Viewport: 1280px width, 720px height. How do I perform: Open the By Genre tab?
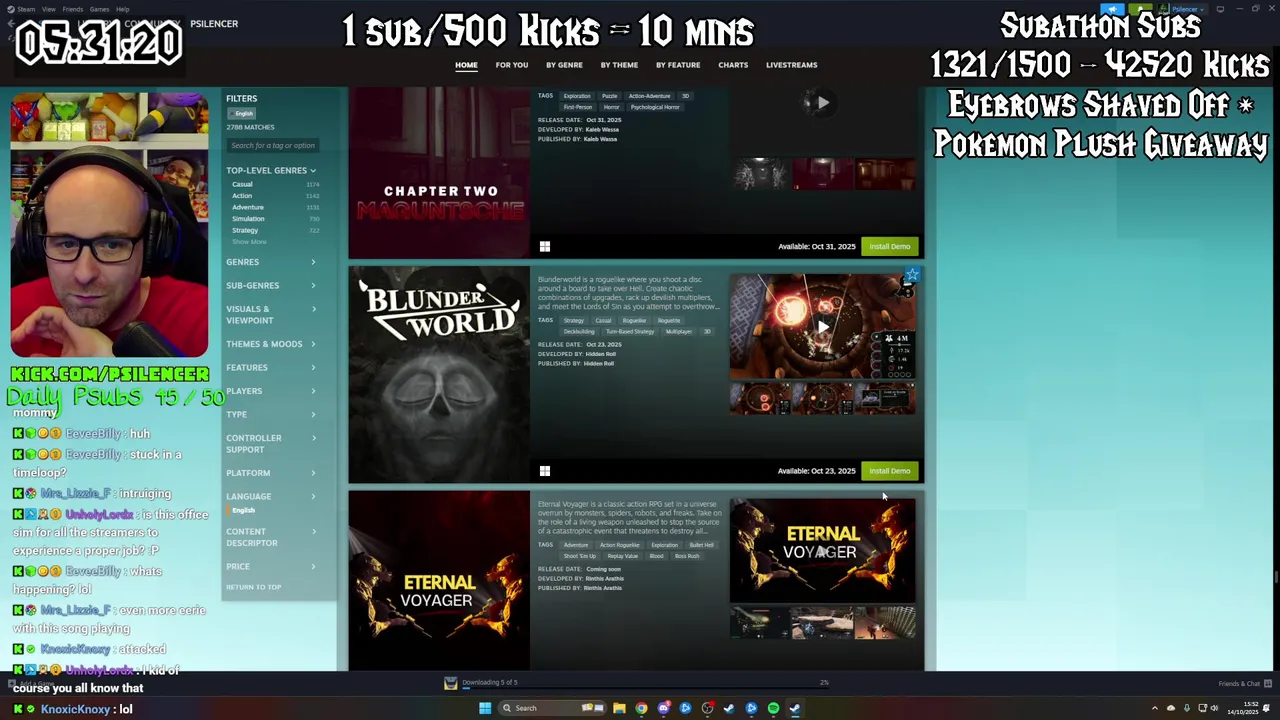[x=564, y=65]
